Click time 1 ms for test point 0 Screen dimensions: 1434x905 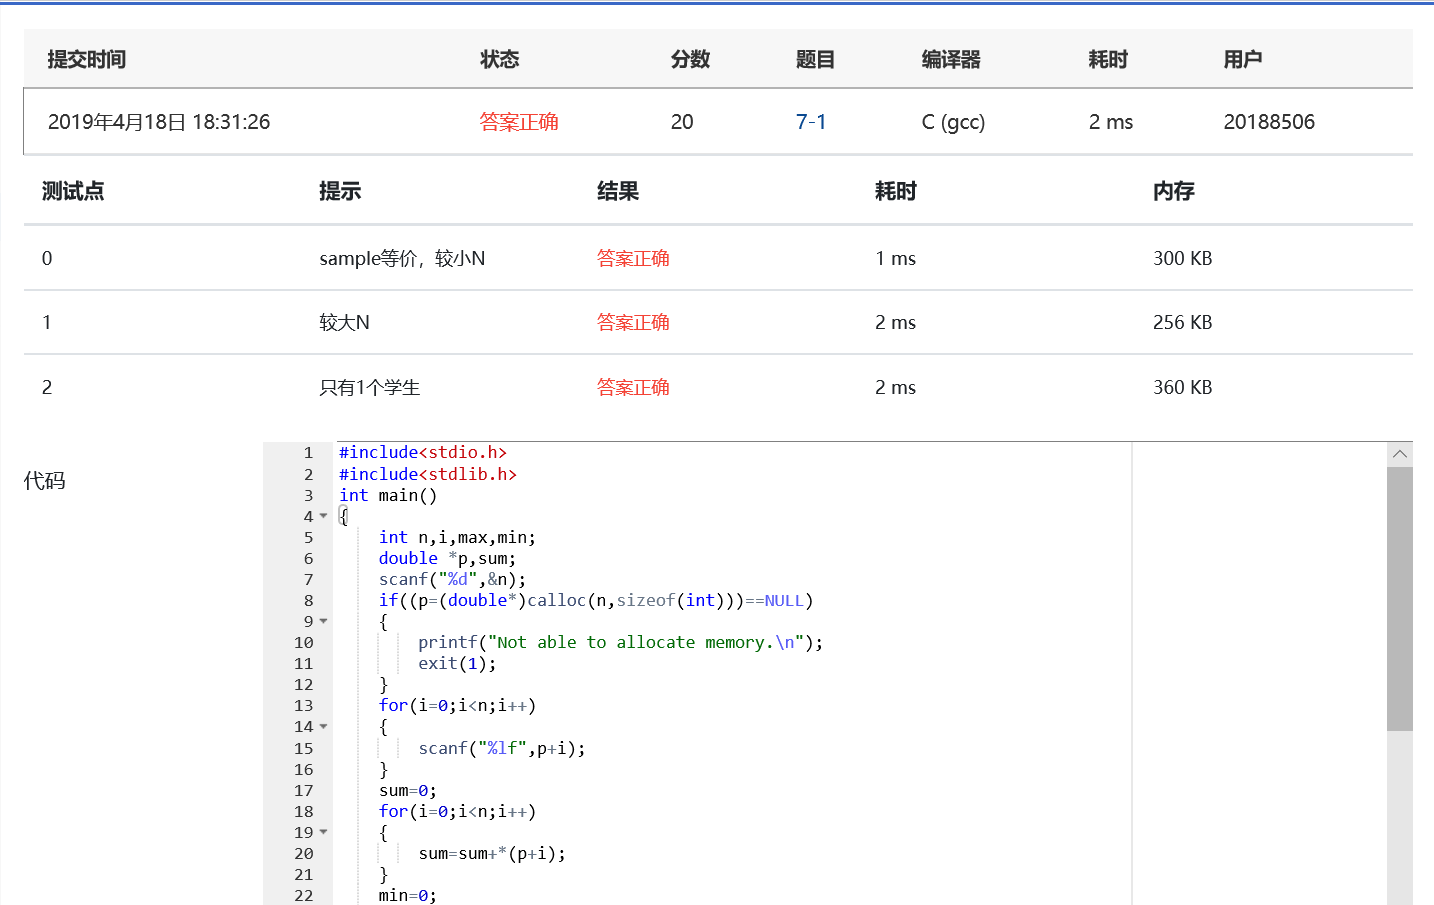click(895, 258)
